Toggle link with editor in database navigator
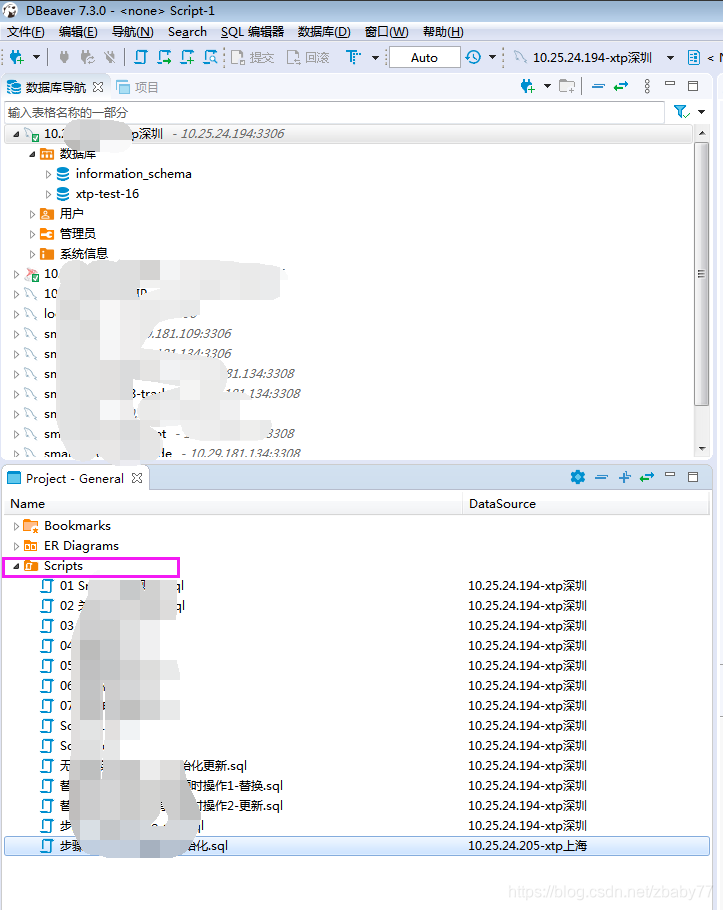 621,86
